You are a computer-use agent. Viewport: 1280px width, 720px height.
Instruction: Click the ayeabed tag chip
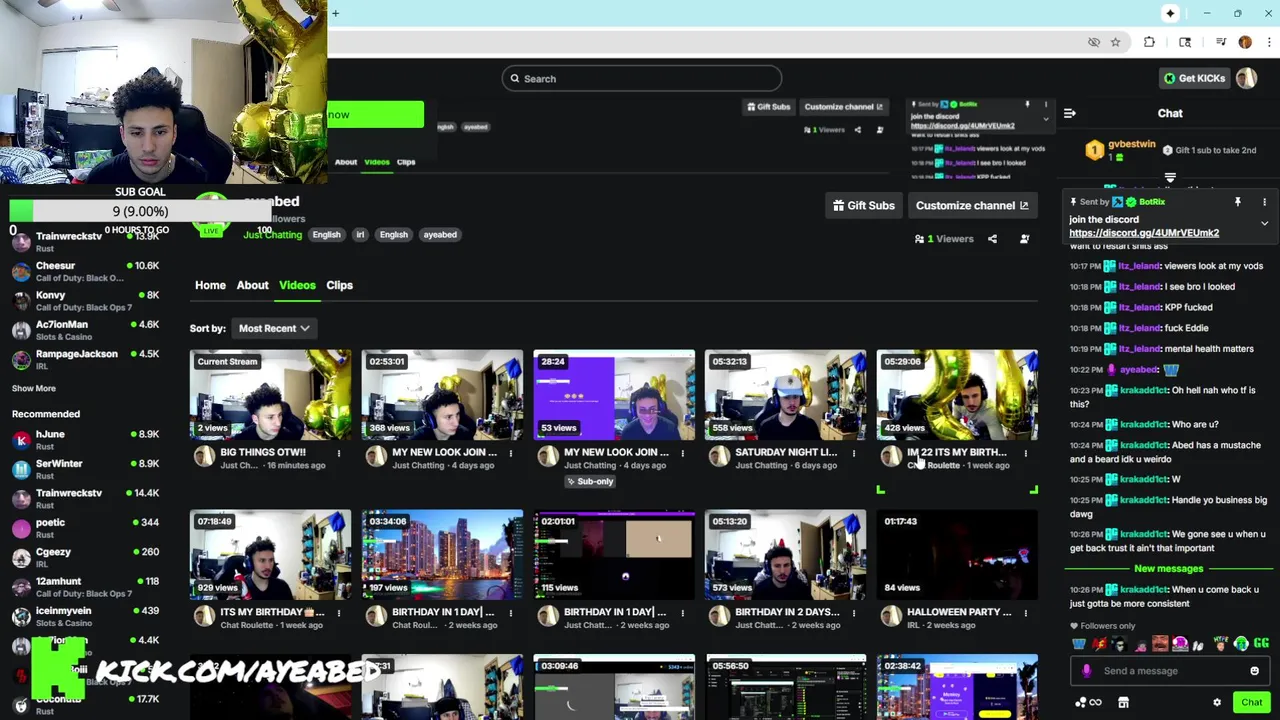point(440,235)
